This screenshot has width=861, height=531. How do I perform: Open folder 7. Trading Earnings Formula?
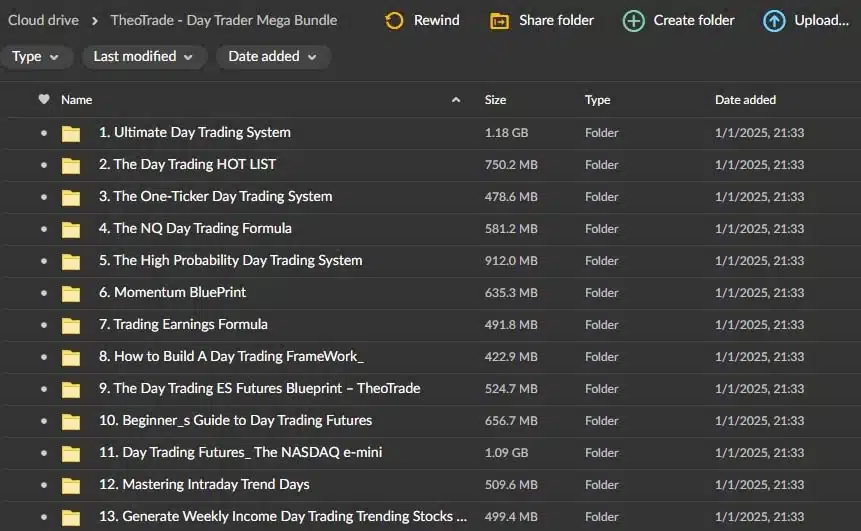[x=183, y=324]
